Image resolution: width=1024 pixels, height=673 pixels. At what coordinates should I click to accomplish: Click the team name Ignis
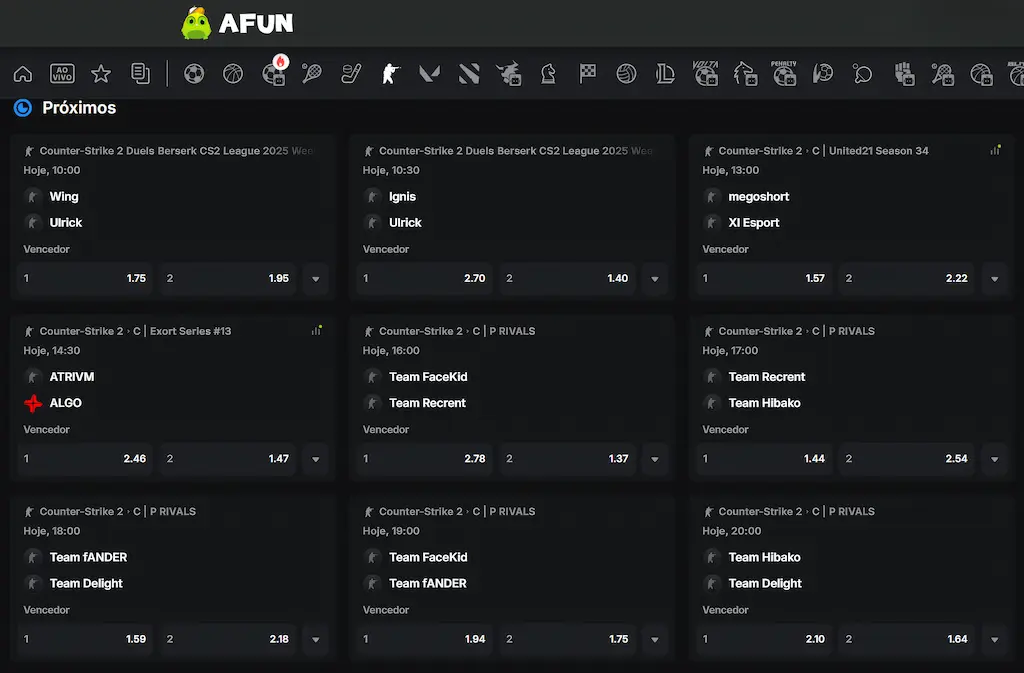[402, 196]
